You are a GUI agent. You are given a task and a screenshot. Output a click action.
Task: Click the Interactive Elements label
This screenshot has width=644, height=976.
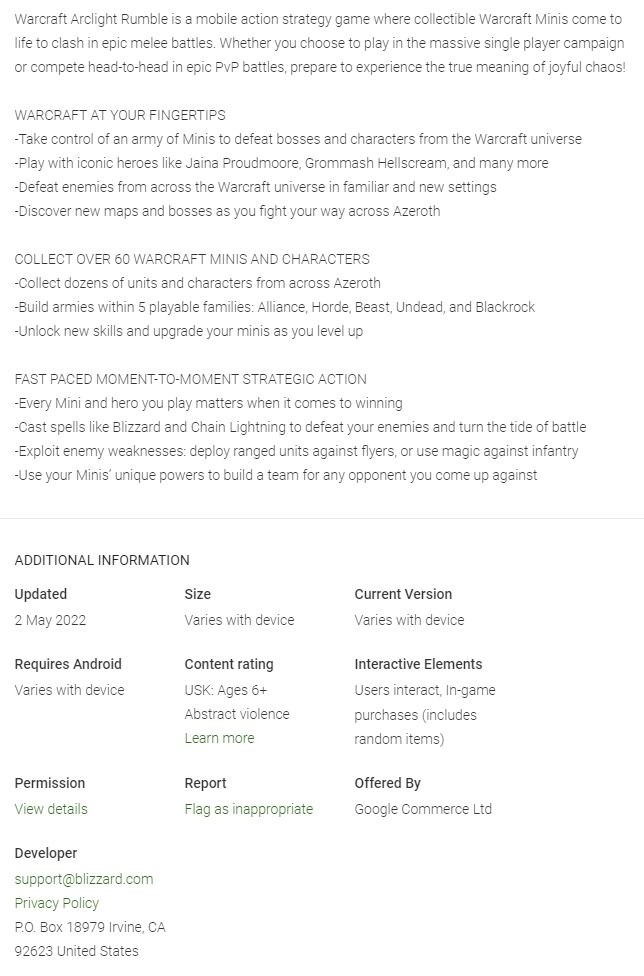tap(418, 664)
